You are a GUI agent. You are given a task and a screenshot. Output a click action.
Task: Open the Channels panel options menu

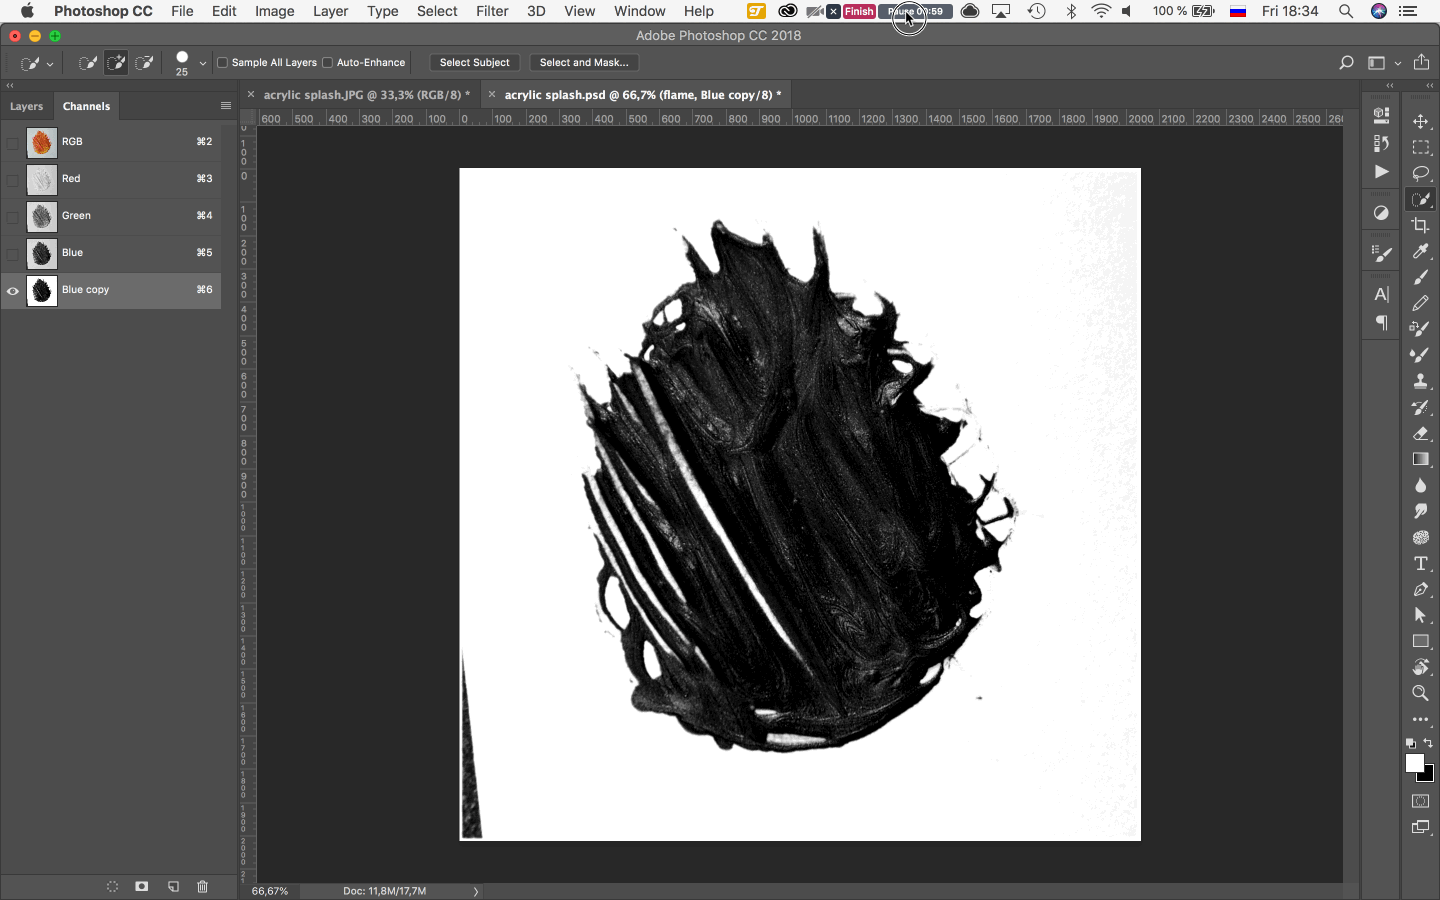coord(226,106)
